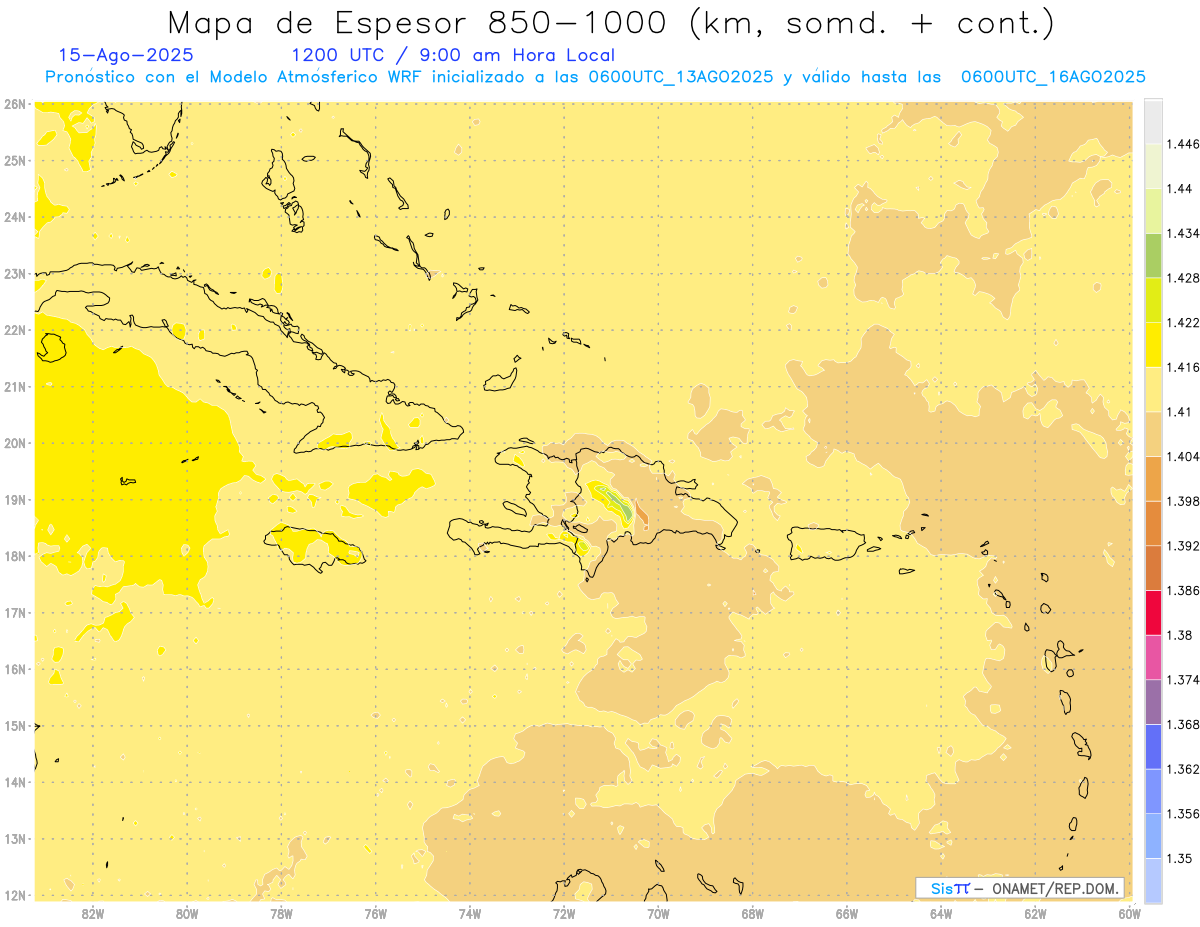
Task: Select the purple legend swatch between 1.368 and 1.374
Action: coord(1153,702)
